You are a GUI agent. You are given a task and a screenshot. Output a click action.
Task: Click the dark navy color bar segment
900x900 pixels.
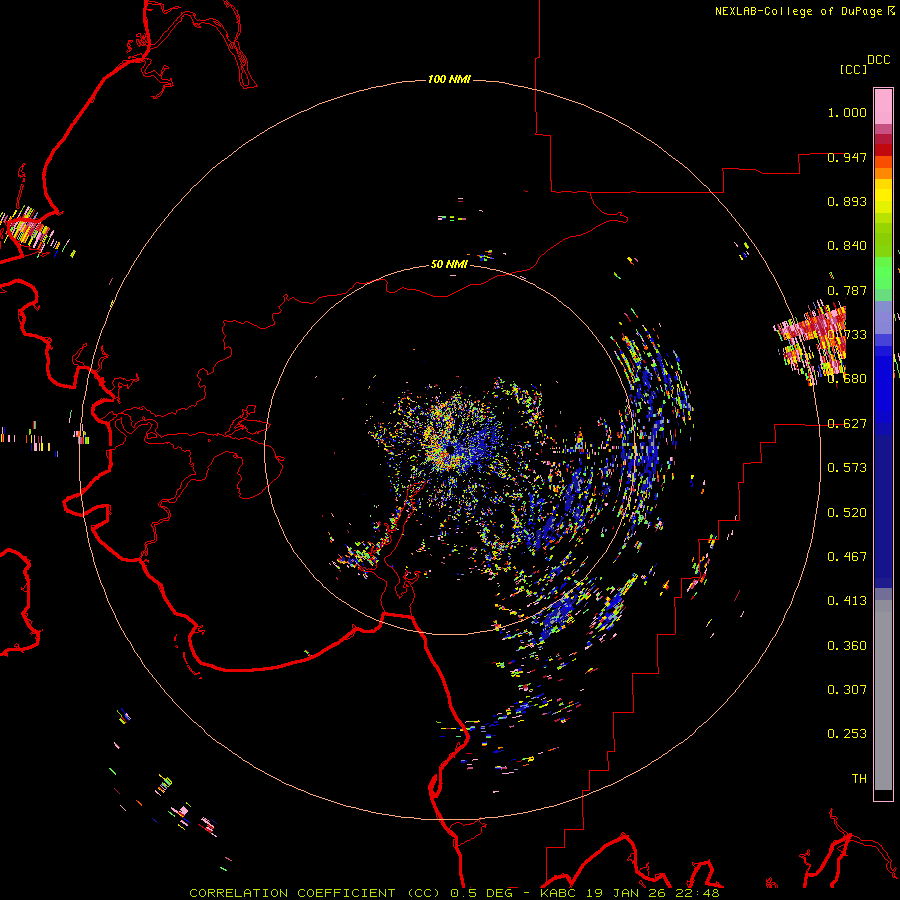(x=883, y=511)
